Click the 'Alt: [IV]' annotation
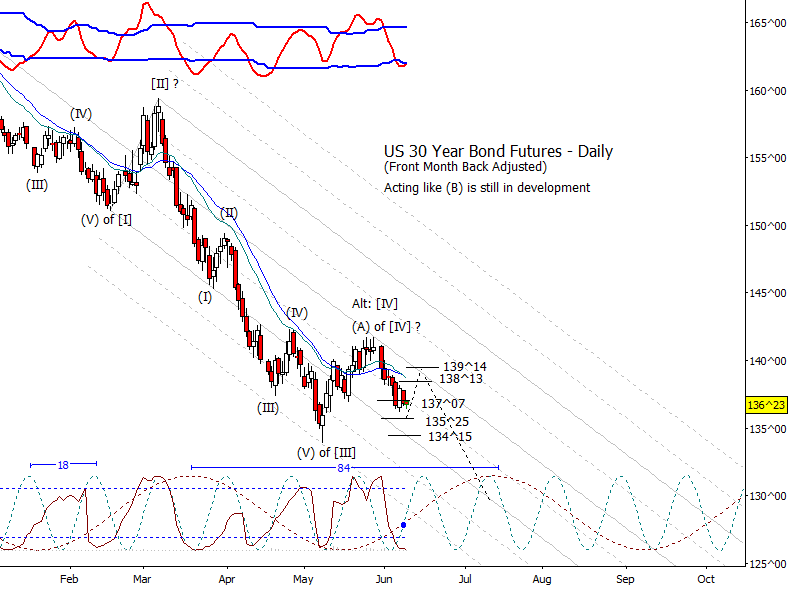This screenshot has height=603, width=802. tap(374, 304)
